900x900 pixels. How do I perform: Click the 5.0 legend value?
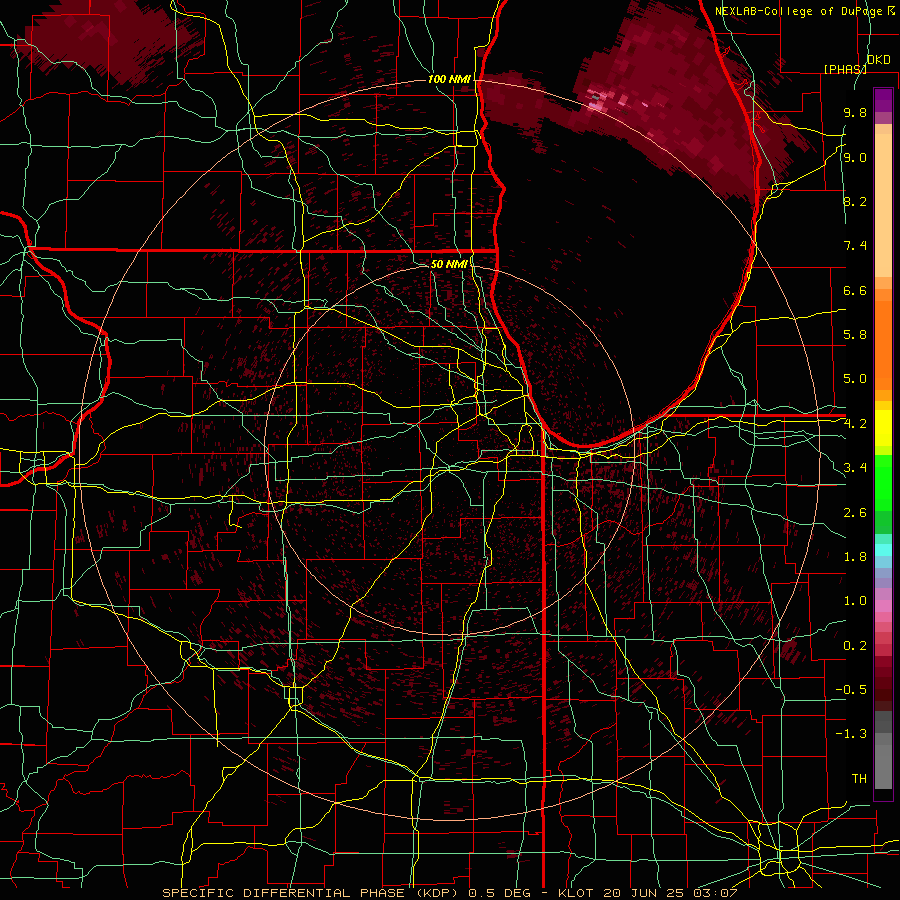855,379
